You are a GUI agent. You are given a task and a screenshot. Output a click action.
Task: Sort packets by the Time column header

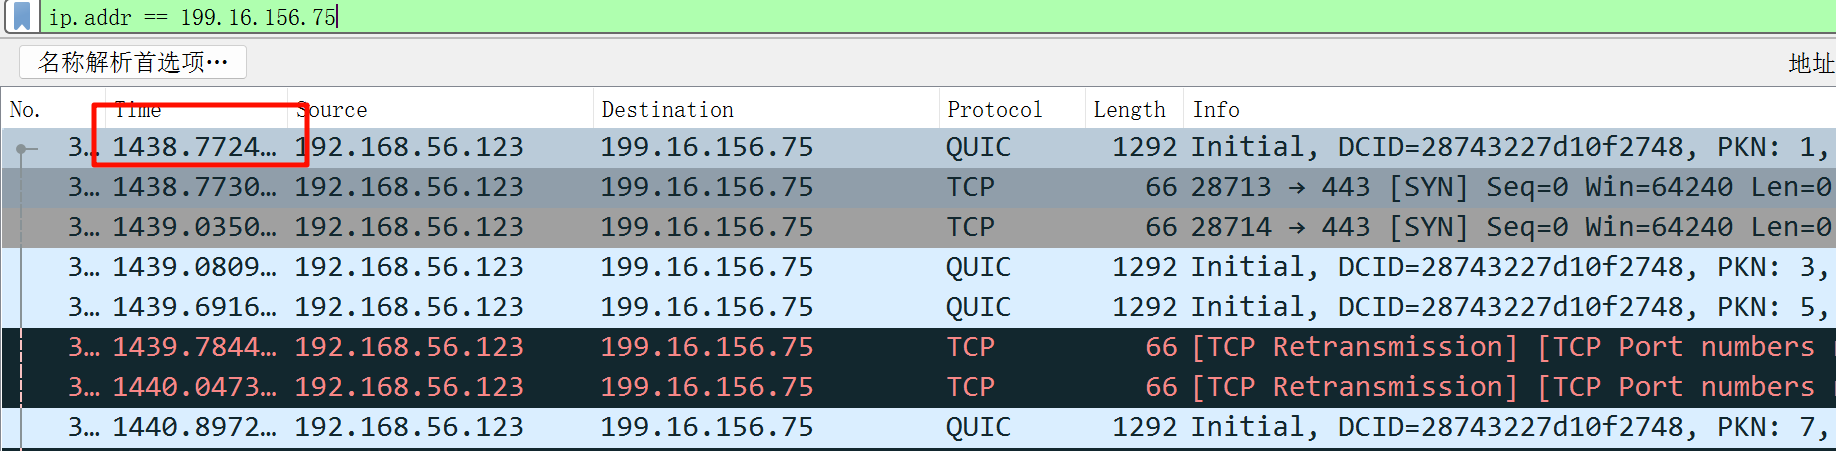pyautogui.click(x=138, y=110)
